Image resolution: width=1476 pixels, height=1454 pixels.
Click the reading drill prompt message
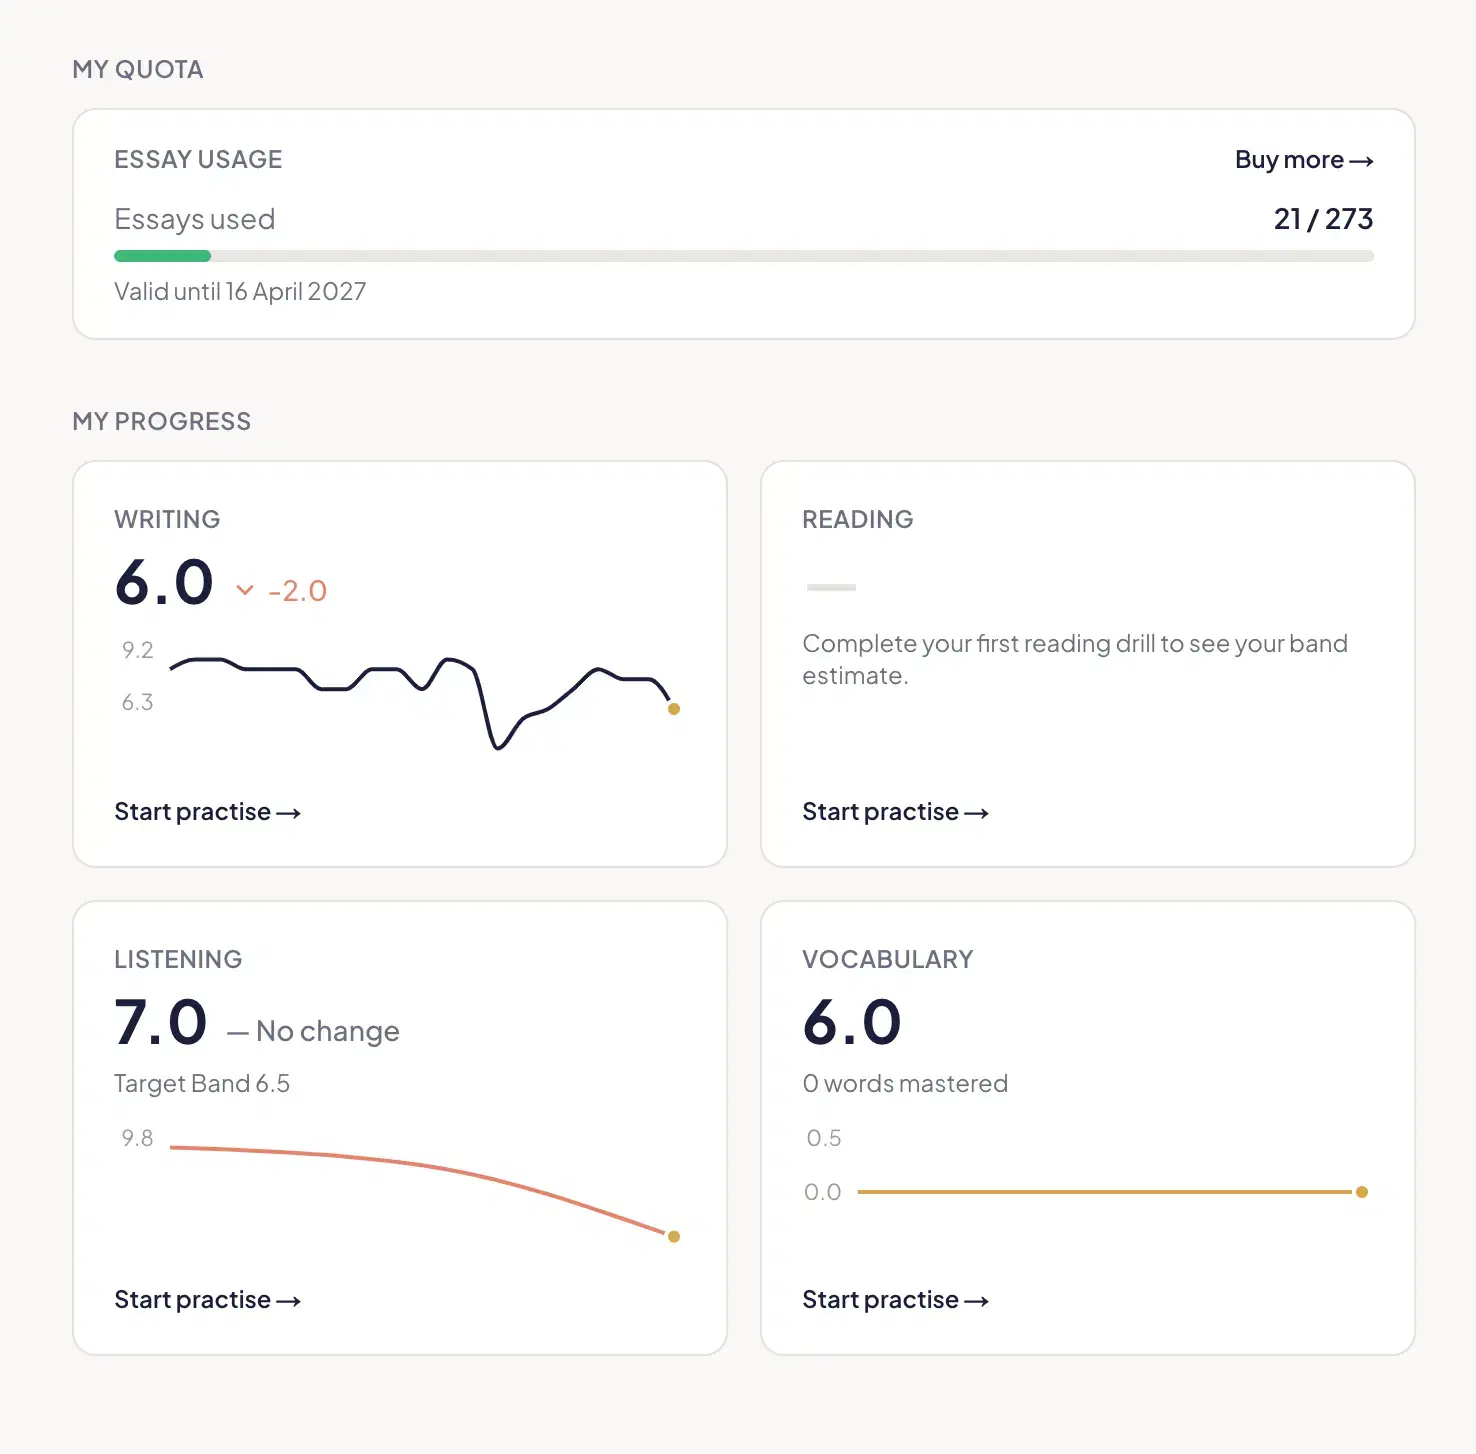click(x=1075, y=659)
